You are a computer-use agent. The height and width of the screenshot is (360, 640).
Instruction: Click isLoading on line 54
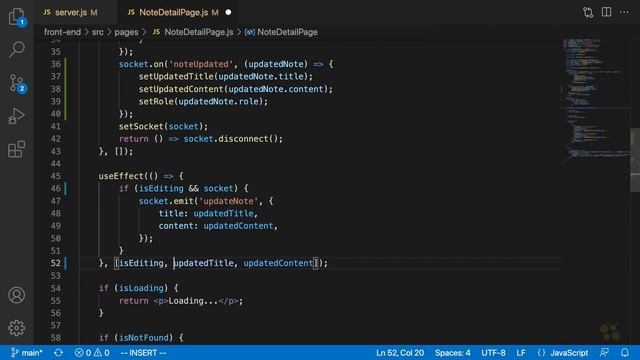pyautogui.click(x=141, y=288)
